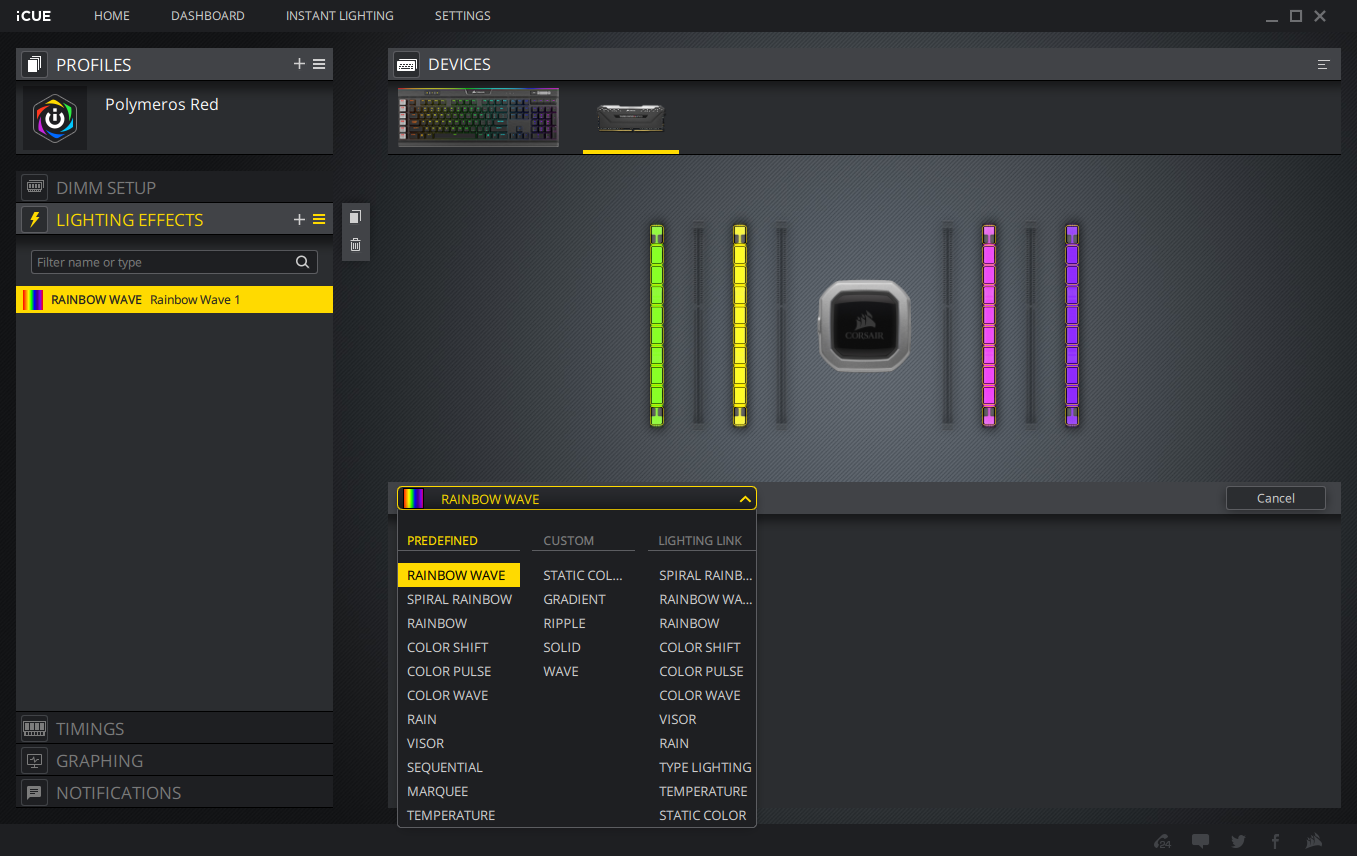Select the keyboard device thumbnail
The image size is (1357, 856).
point(478,118)
